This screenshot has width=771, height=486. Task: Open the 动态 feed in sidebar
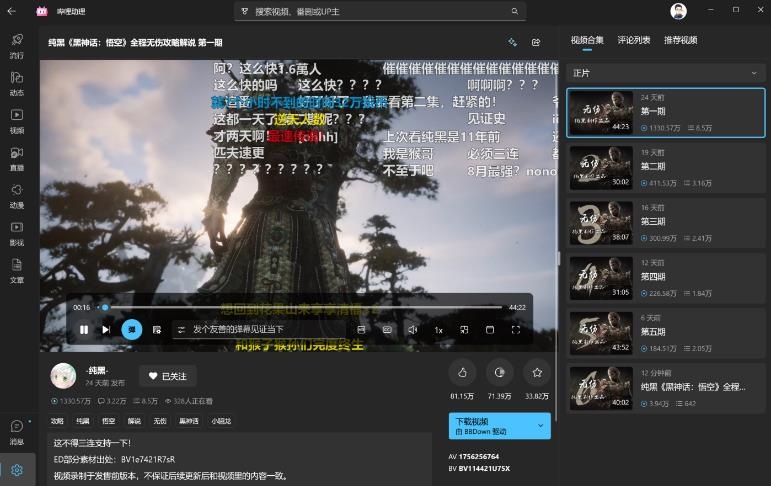click(x=17, y=83)
